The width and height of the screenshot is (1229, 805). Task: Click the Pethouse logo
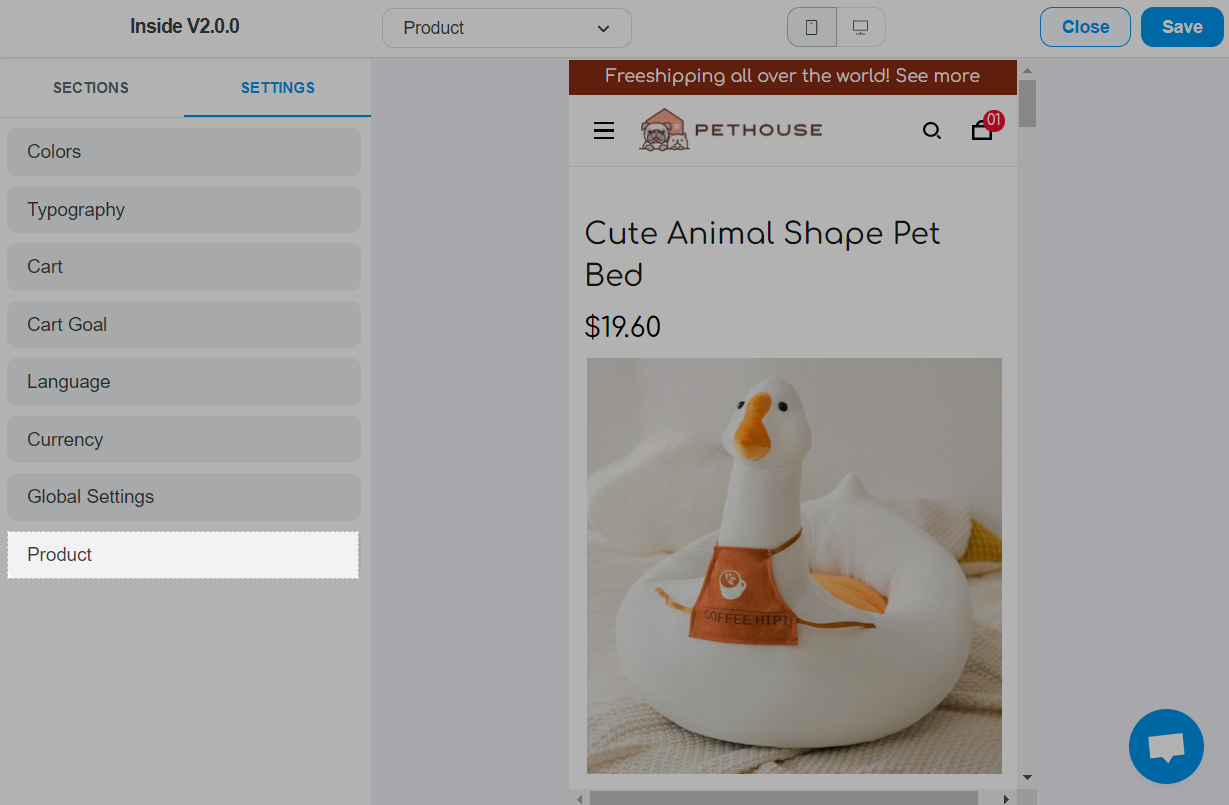click(731, 130)
